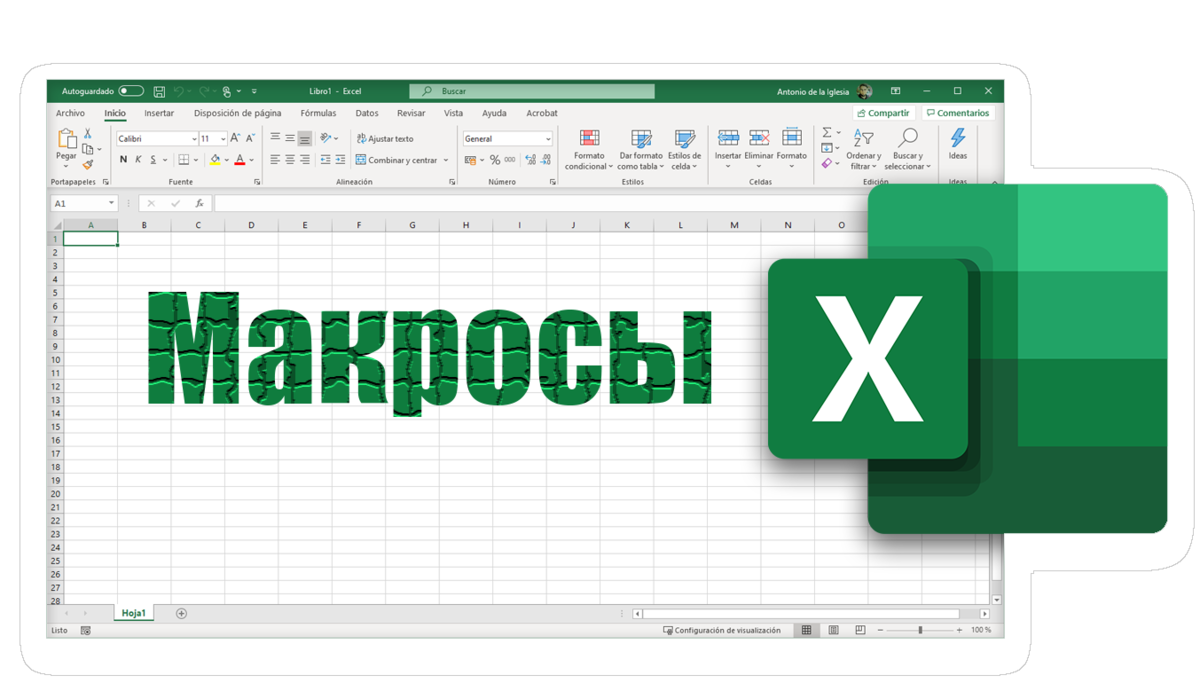1200x699 pixels.
Task: Open the Archivo menu
Action: point(70,113)
